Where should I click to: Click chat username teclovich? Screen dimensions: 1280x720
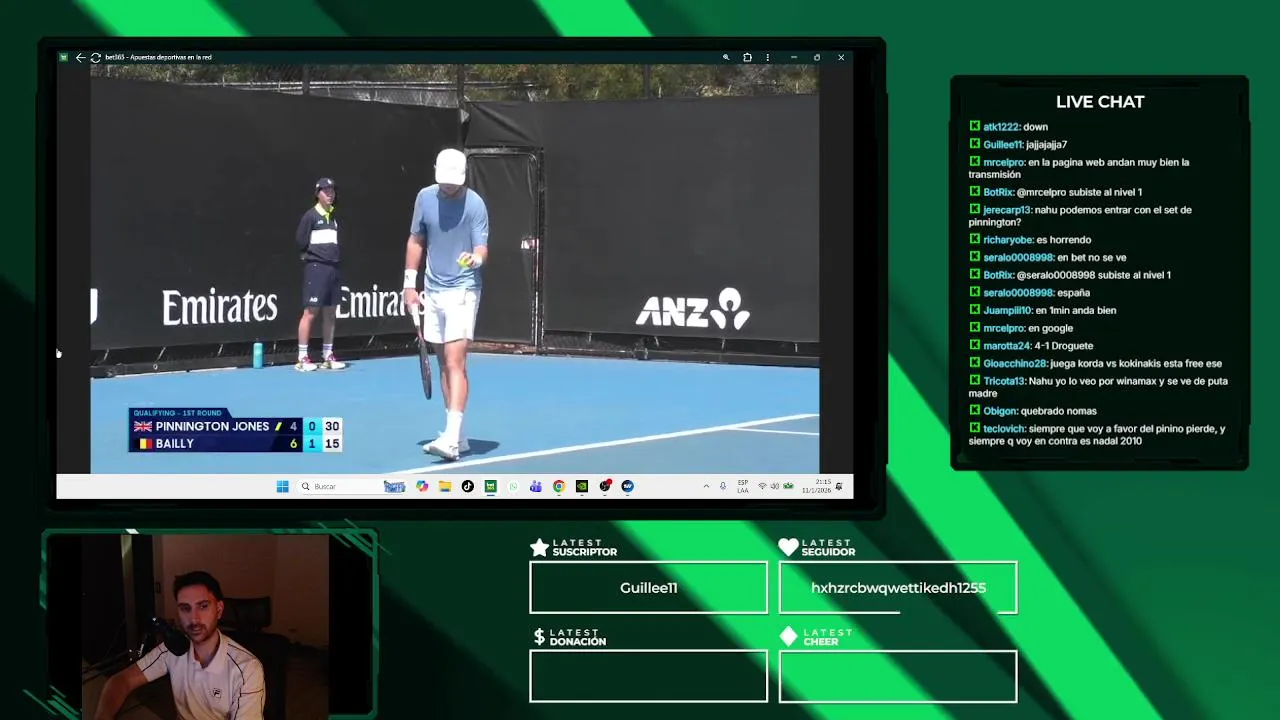1004,429
